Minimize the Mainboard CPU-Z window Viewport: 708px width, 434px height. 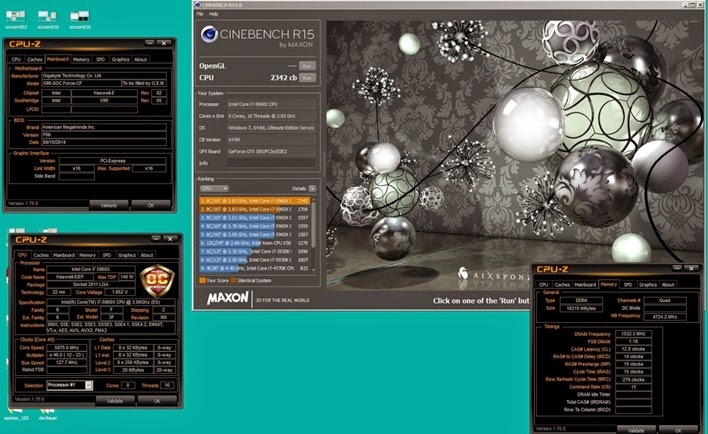(x=150, y=43)
